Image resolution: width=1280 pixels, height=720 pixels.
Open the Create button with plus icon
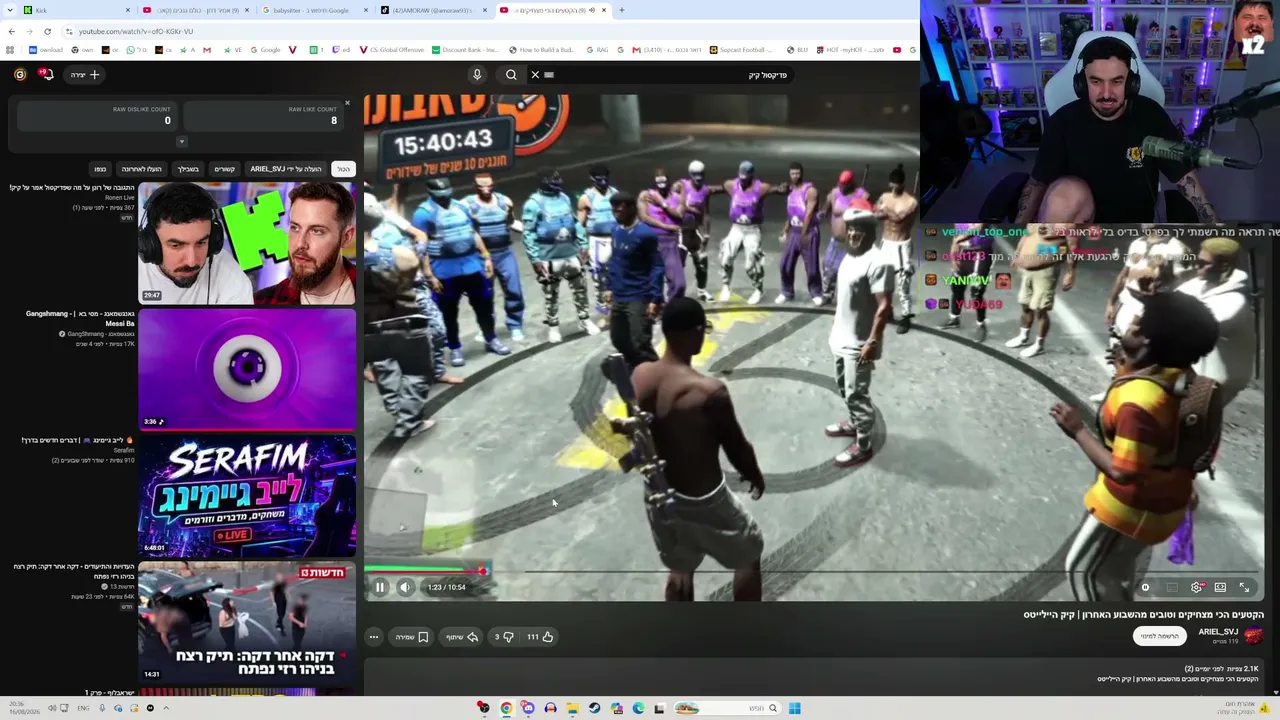tap(86, 75)
